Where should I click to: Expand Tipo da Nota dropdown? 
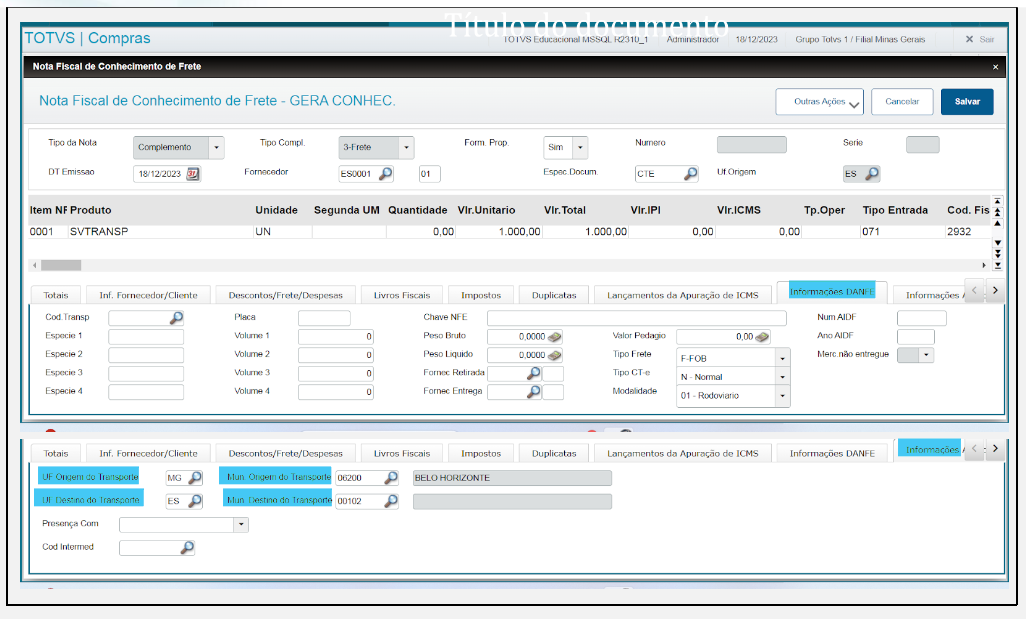point(216,148)
